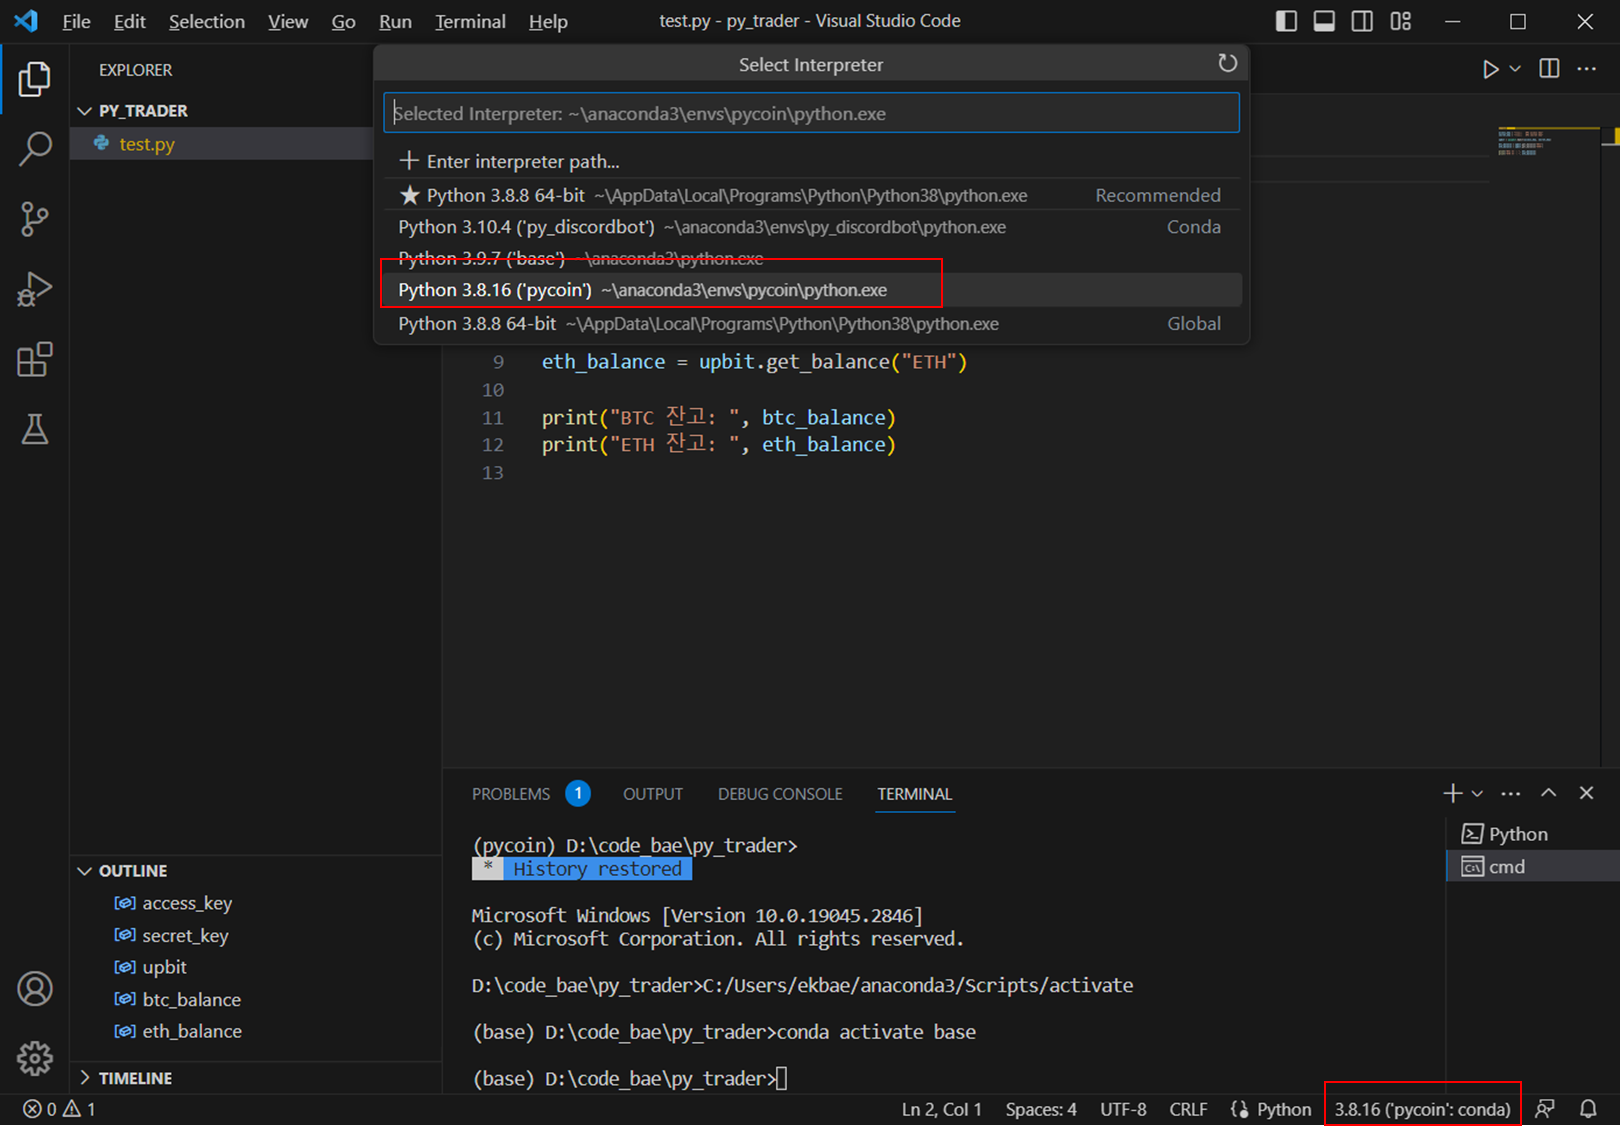1620x1126 pixels.
Task: Open editor More Actions ellipsis
Action: tap(1587, 68)
